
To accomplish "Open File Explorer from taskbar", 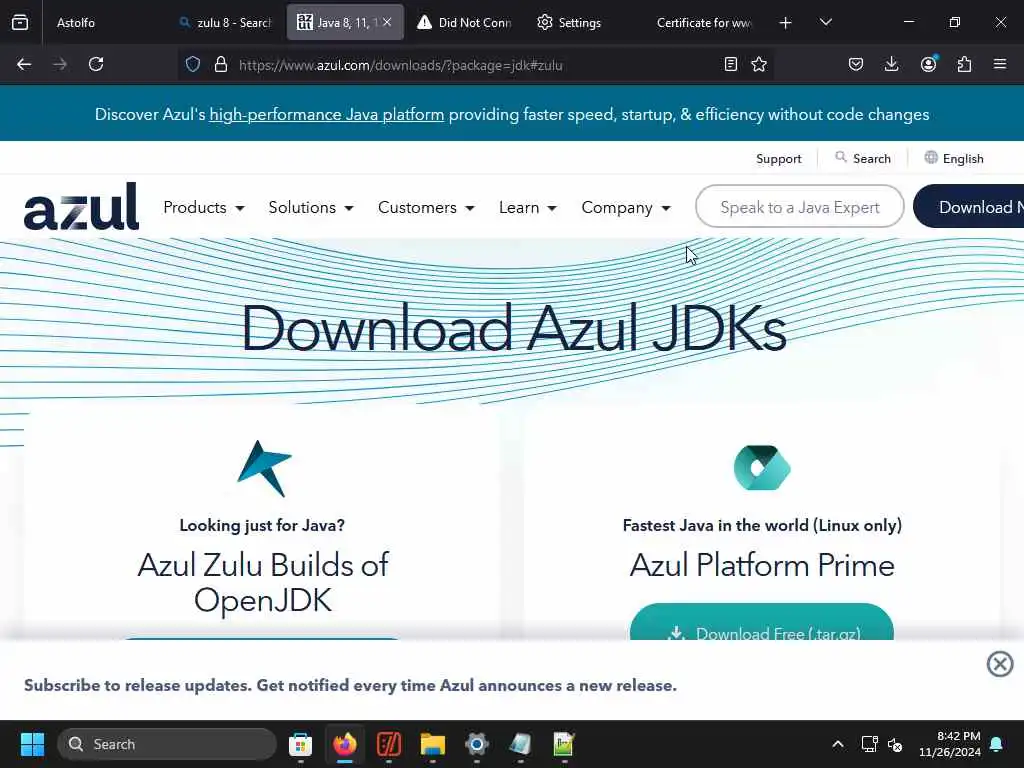I will (x=432, y=744).
